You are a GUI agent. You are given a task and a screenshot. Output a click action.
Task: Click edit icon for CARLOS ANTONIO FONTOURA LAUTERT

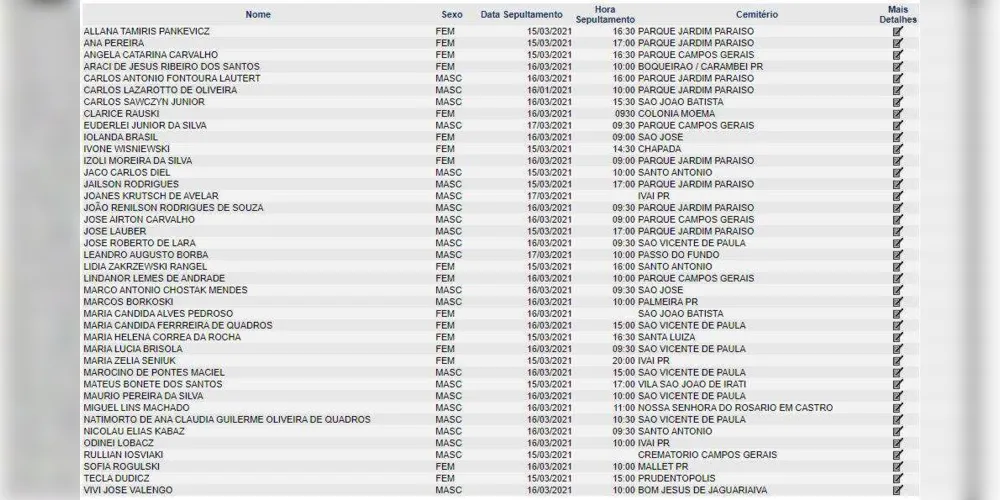[x=898, y=78]
